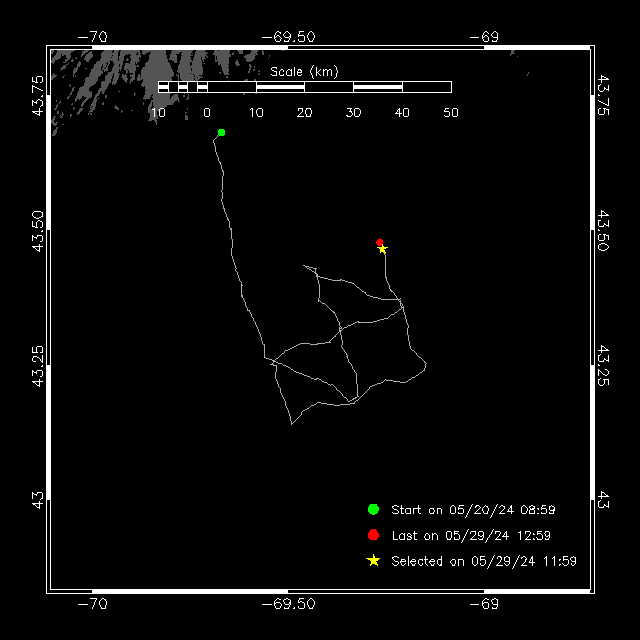Click 'Start on 05/20/24 08:59' legend text
The width and height of the screenshot is (640, 640).
473,509
